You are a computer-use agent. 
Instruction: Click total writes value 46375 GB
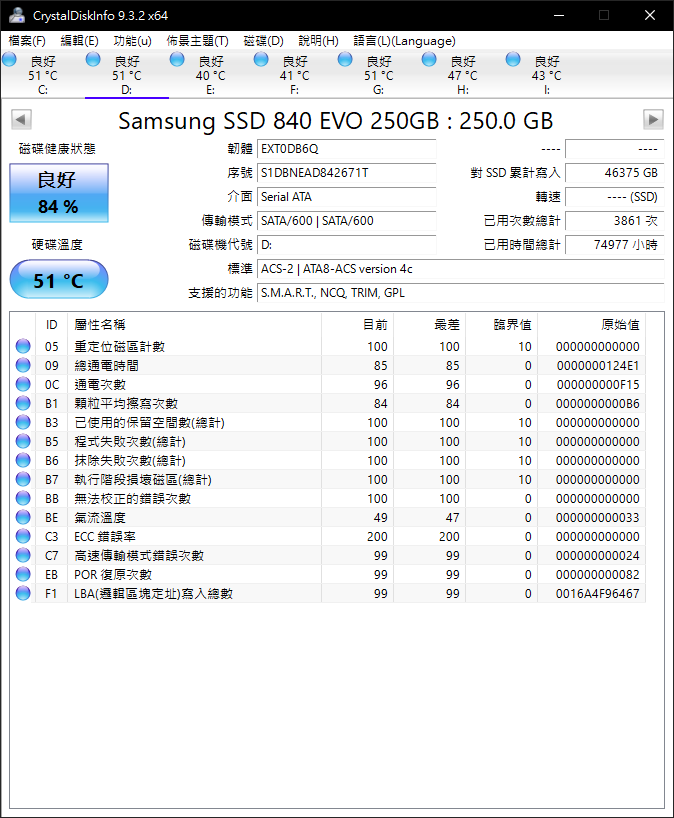click(615, 173)
